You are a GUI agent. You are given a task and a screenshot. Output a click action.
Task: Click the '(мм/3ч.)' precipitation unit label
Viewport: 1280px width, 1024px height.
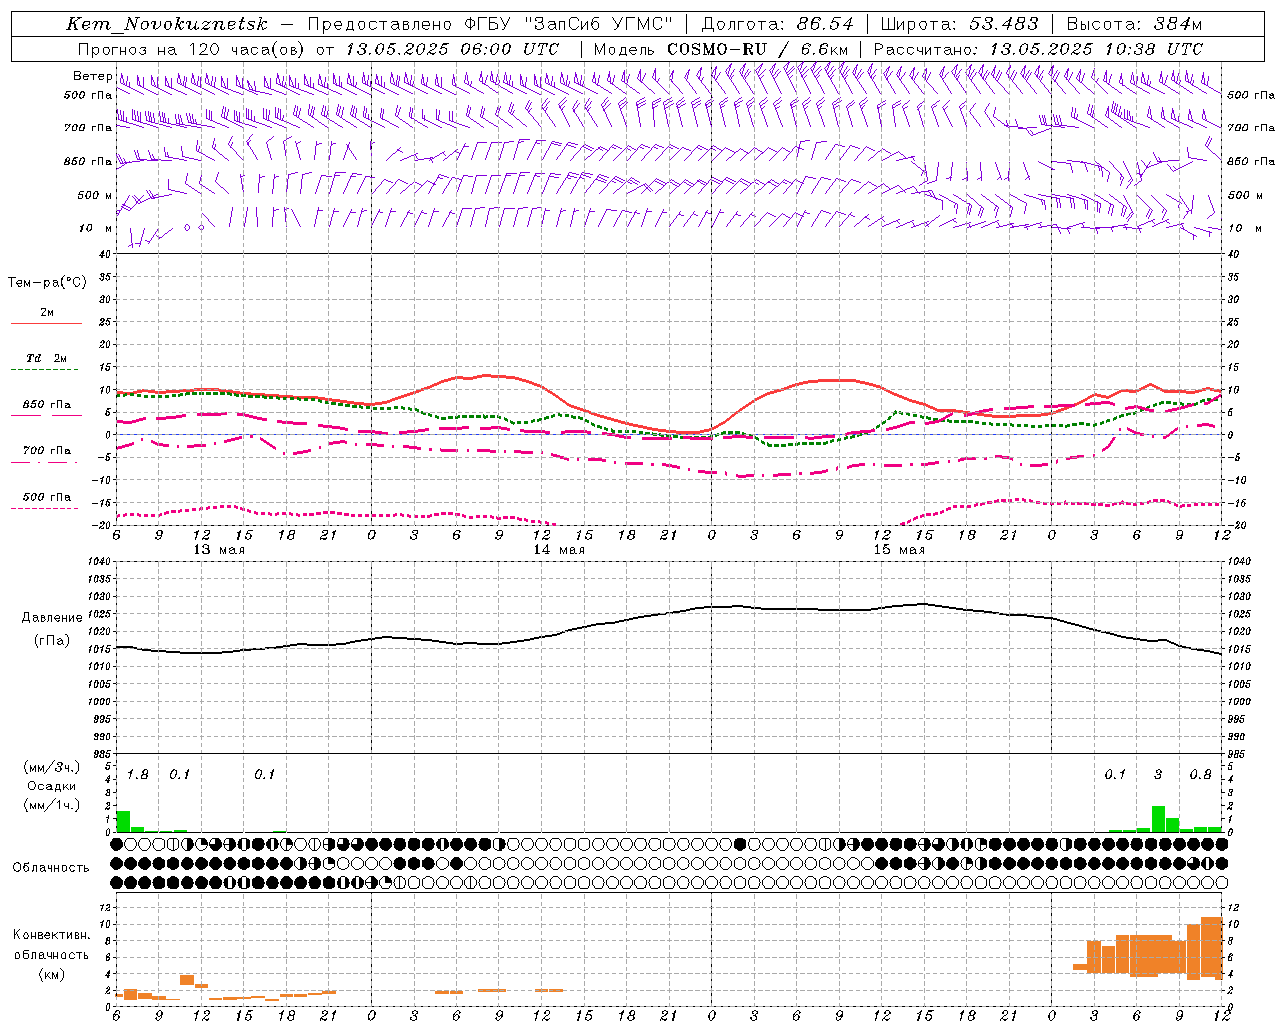tap(52, 767)
